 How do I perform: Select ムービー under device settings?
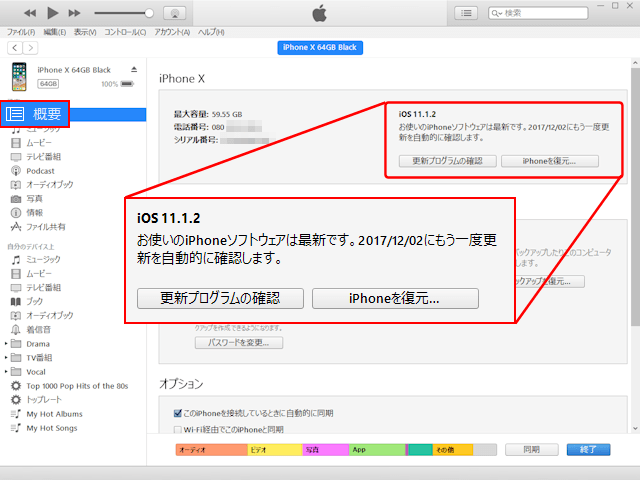[x=39, y=143]
